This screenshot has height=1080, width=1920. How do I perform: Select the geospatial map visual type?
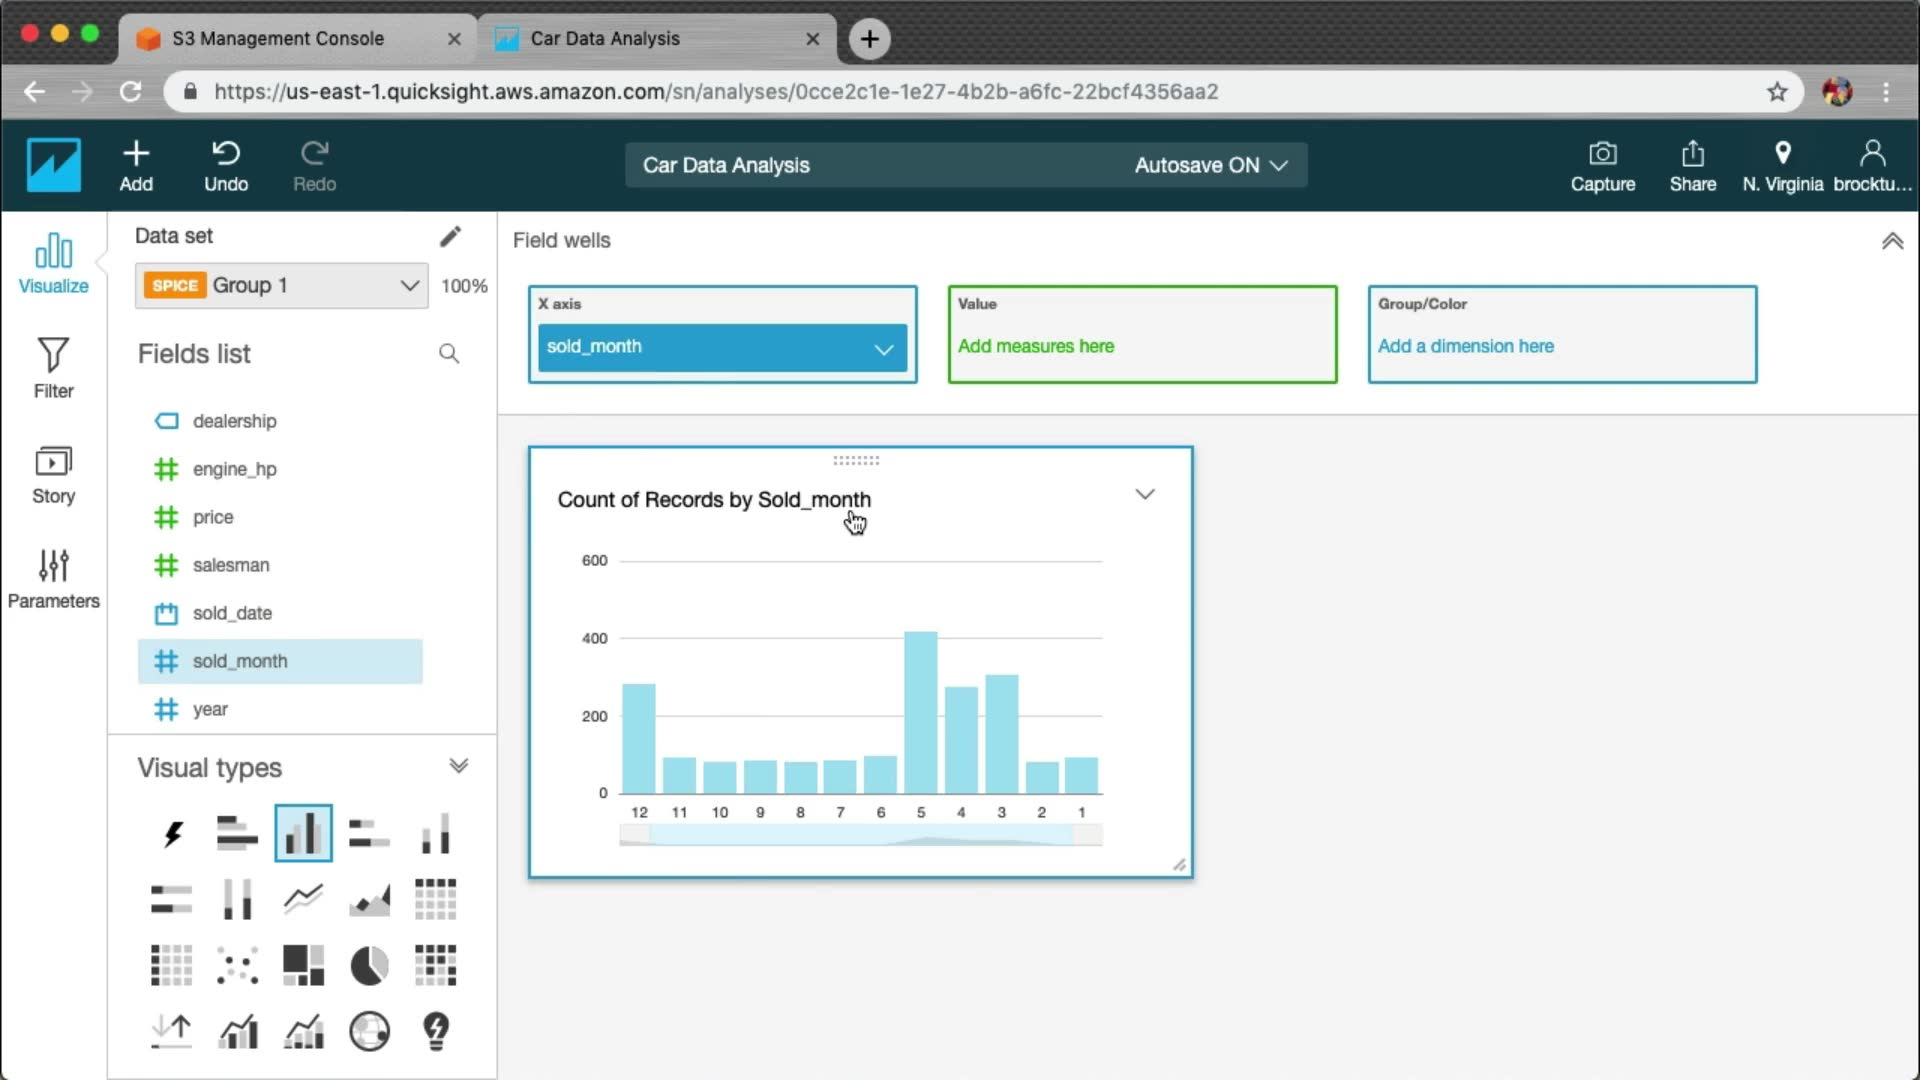369,1031
